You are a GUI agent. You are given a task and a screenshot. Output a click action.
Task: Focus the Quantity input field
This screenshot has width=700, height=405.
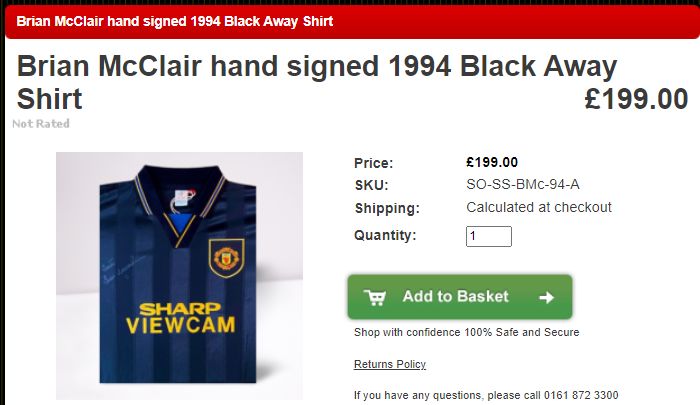tap(489, 236)
